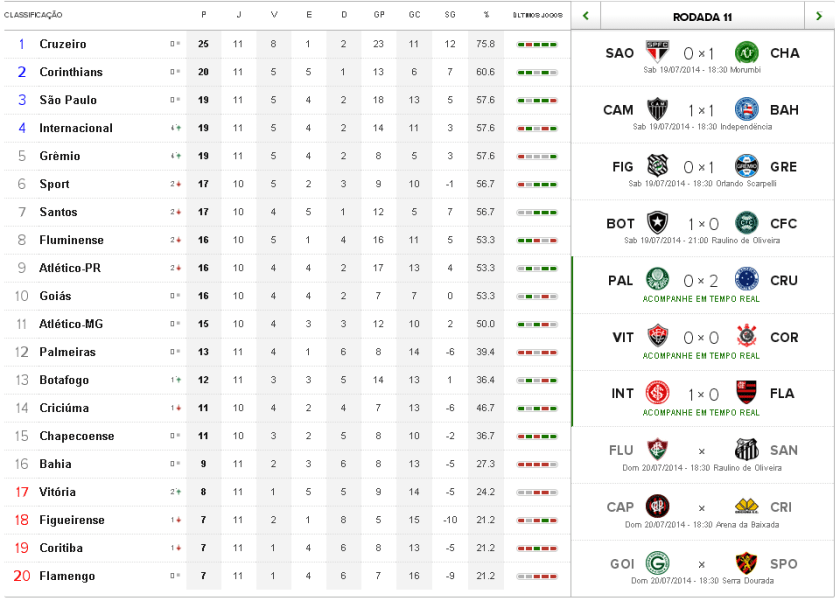Click the Flamengo crest in INT match

(746, 392)
